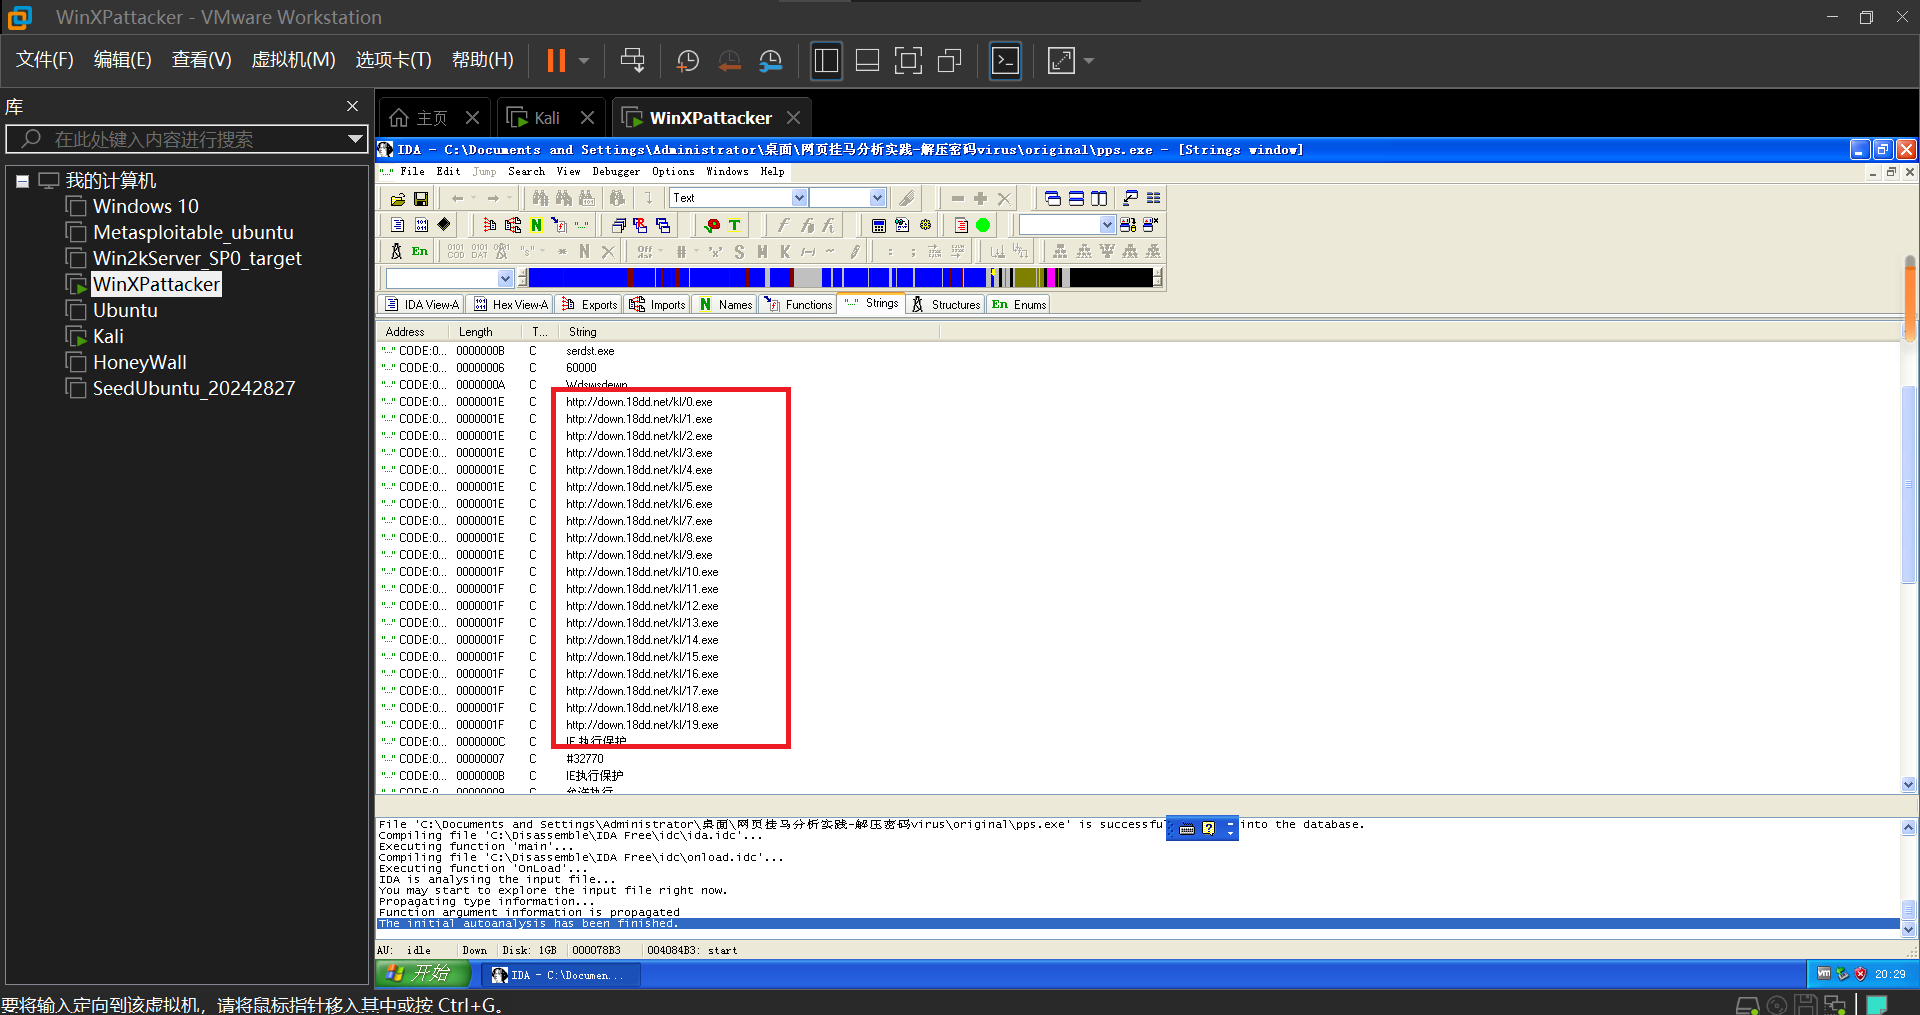Open the Debugger menu in IDA

616,172
